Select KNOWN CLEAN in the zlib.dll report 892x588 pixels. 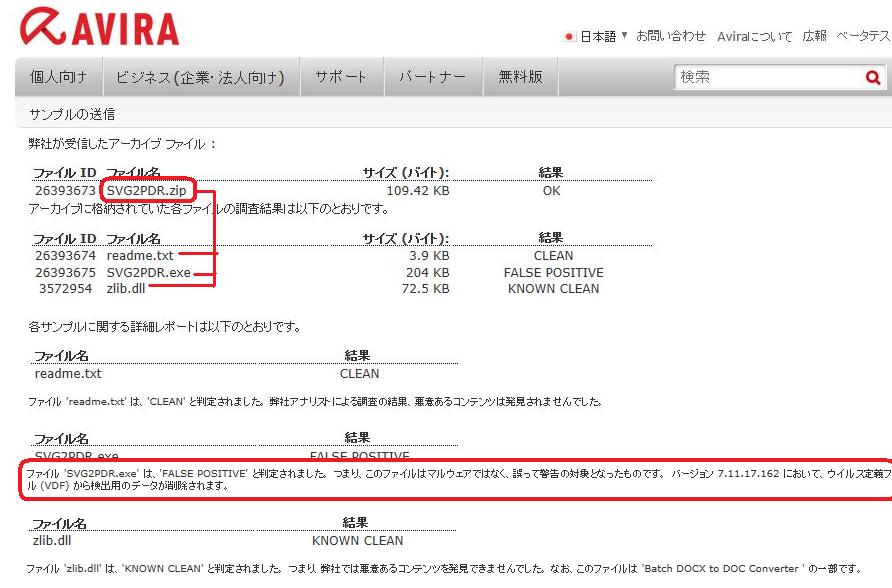click(x=358, y=541)
